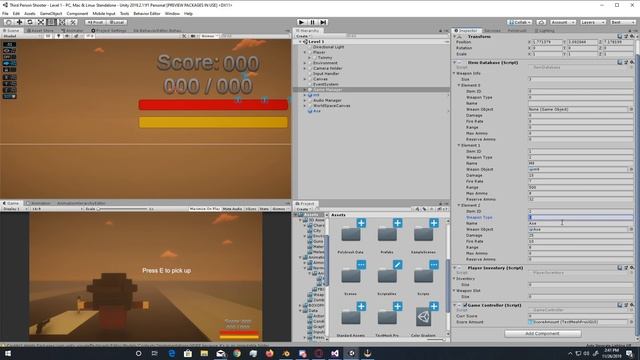Open Microsoft Edge from the taskbar
Image resolution: width=640 pixels, height=360 pixels.
point(171,353)
